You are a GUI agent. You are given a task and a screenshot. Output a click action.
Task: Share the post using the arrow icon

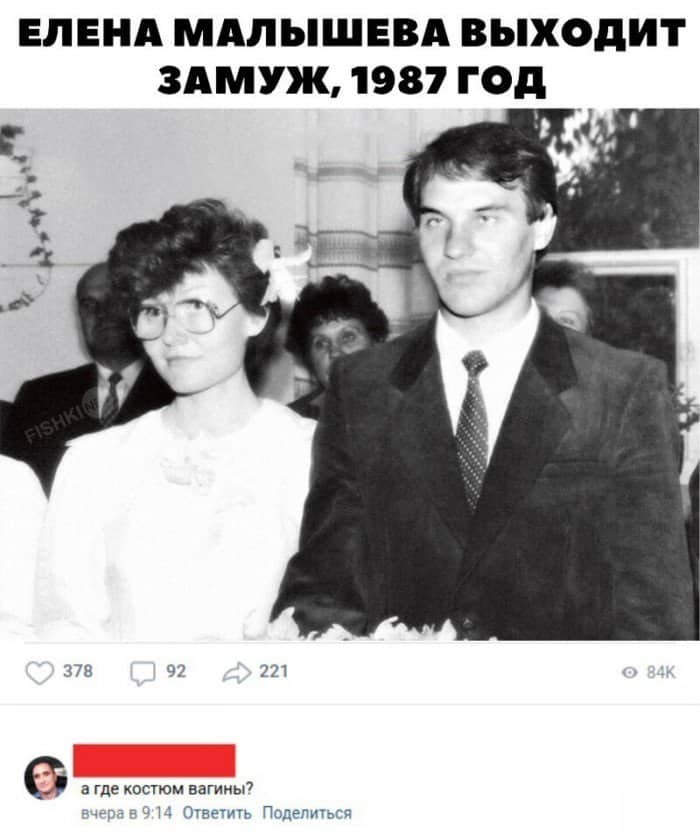(237, 673)
